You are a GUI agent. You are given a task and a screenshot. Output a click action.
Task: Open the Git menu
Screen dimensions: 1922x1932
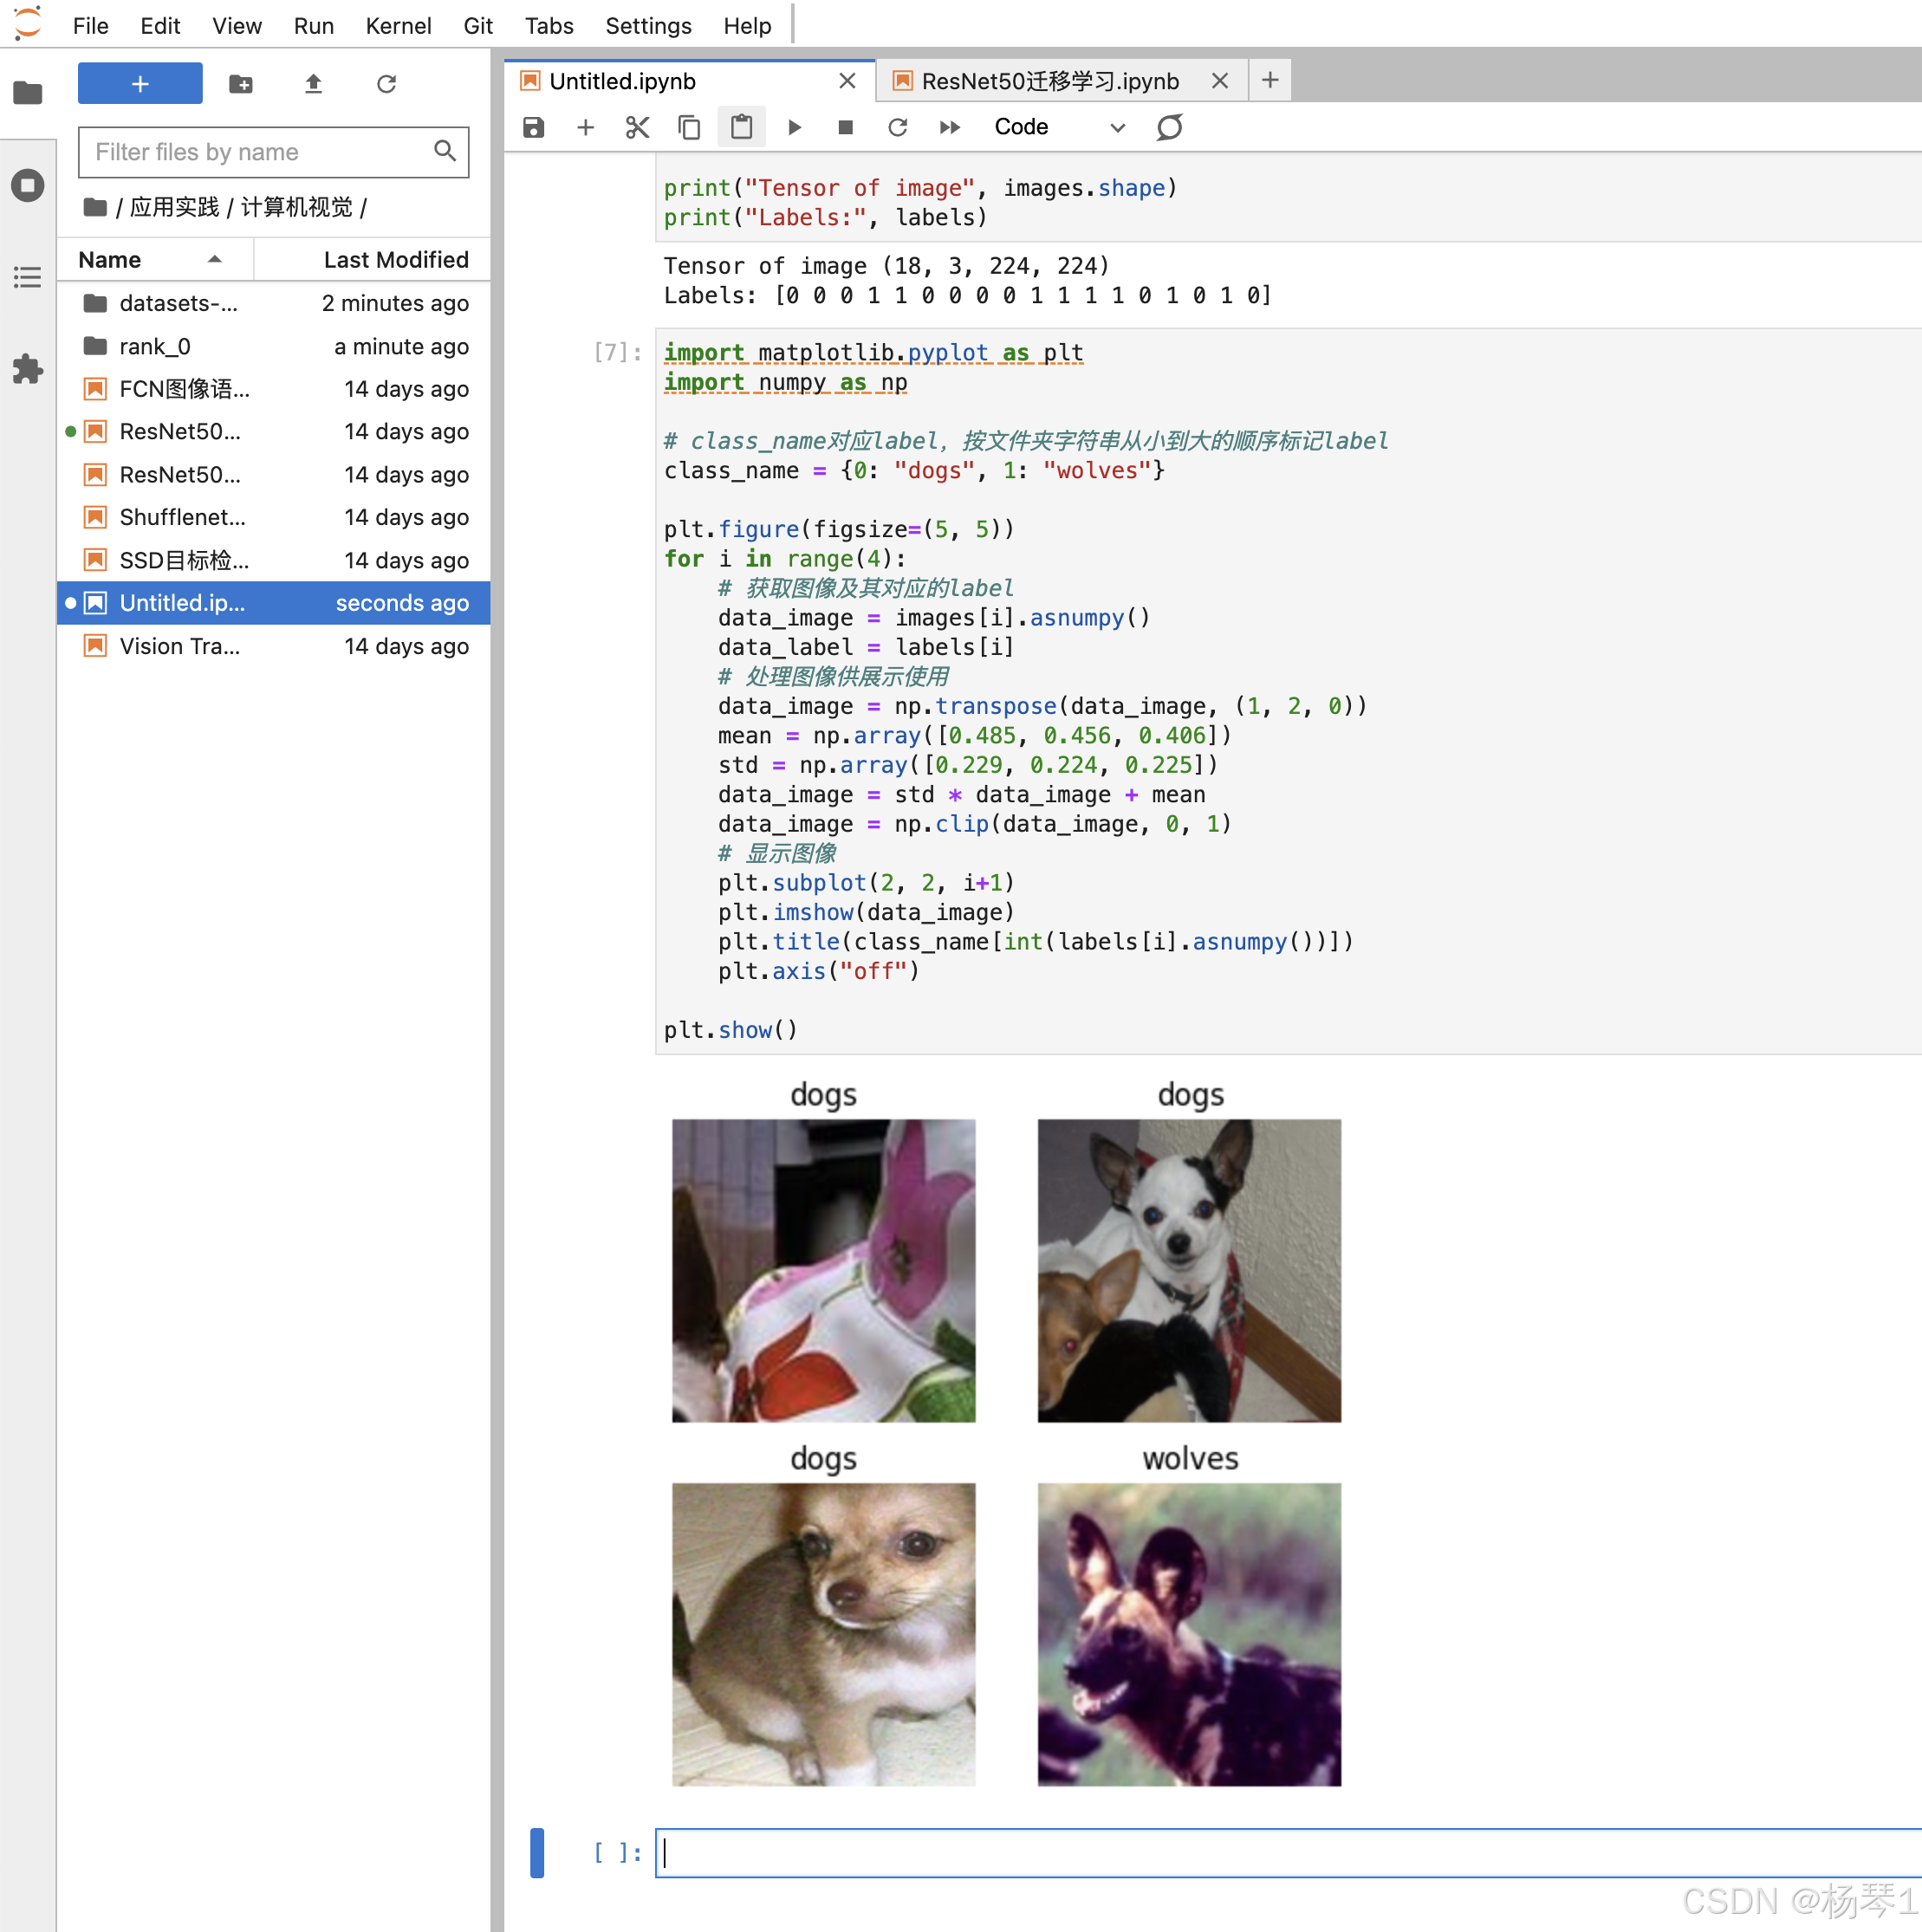click(x=478, y=25)
